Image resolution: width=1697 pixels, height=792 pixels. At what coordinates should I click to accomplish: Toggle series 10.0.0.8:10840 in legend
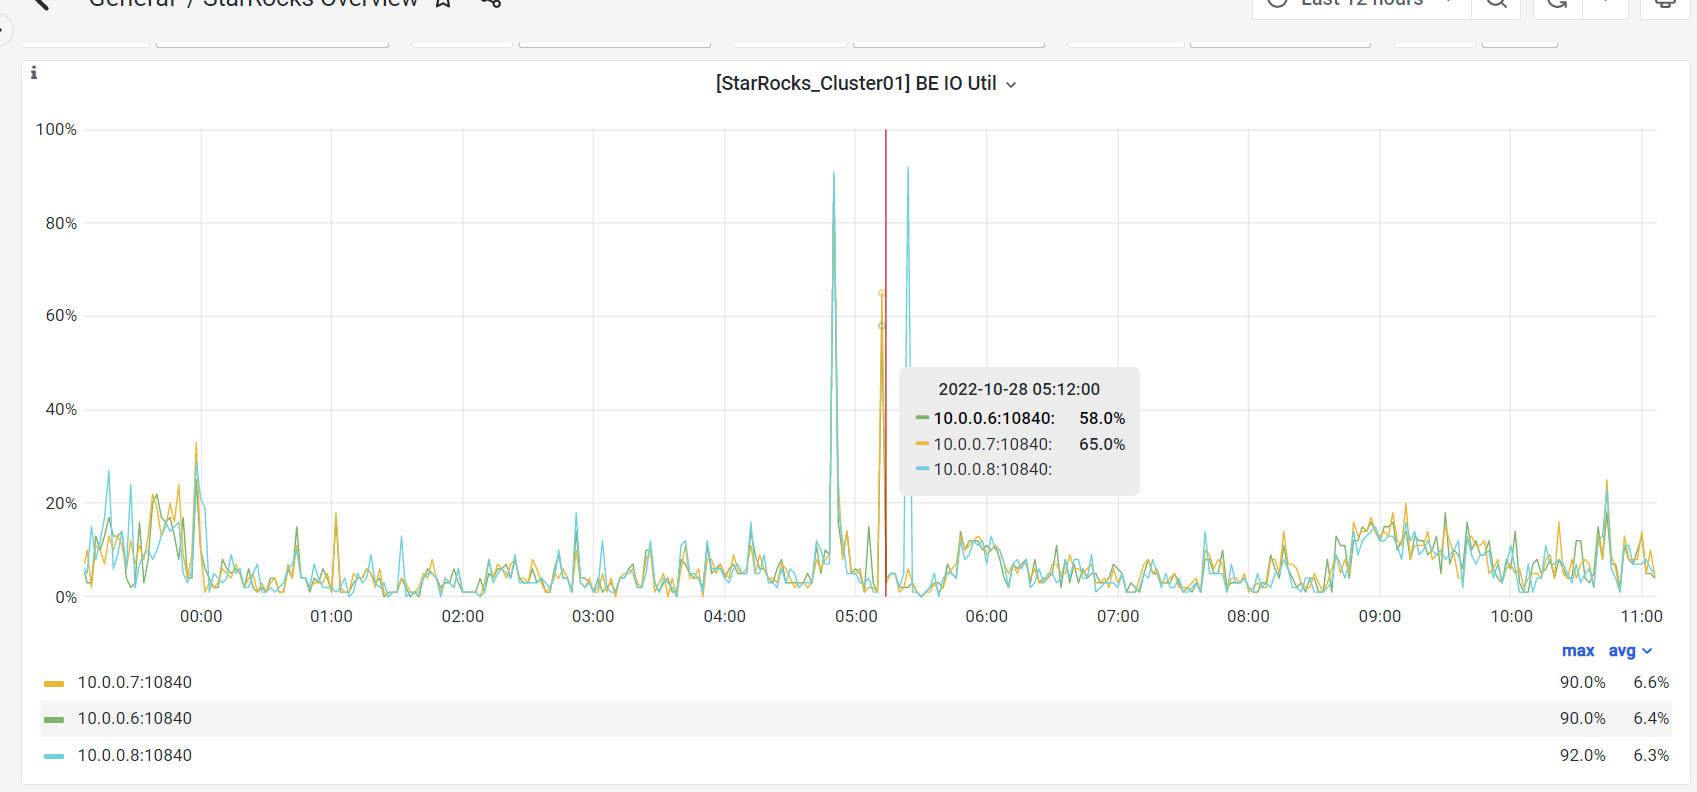(135, 756)
